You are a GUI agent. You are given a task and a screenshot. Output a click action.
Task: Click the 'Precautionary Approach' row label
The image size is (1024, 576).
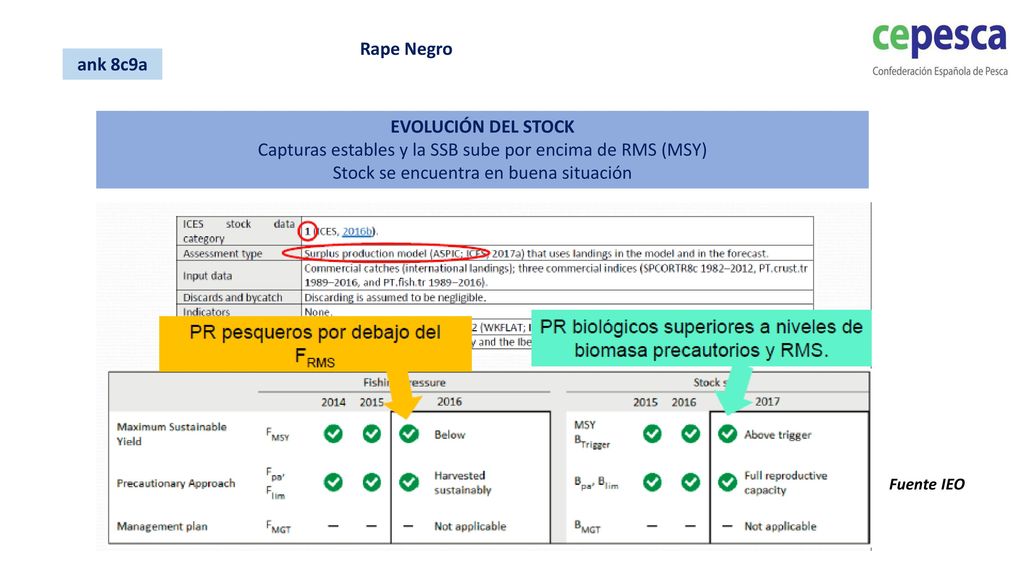click(176, 483)
